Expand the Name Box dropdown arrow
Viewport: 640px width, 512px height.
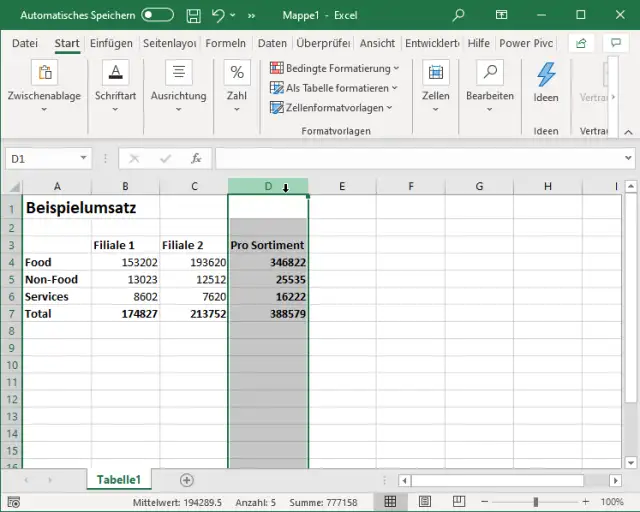click(x=84, y=159)
